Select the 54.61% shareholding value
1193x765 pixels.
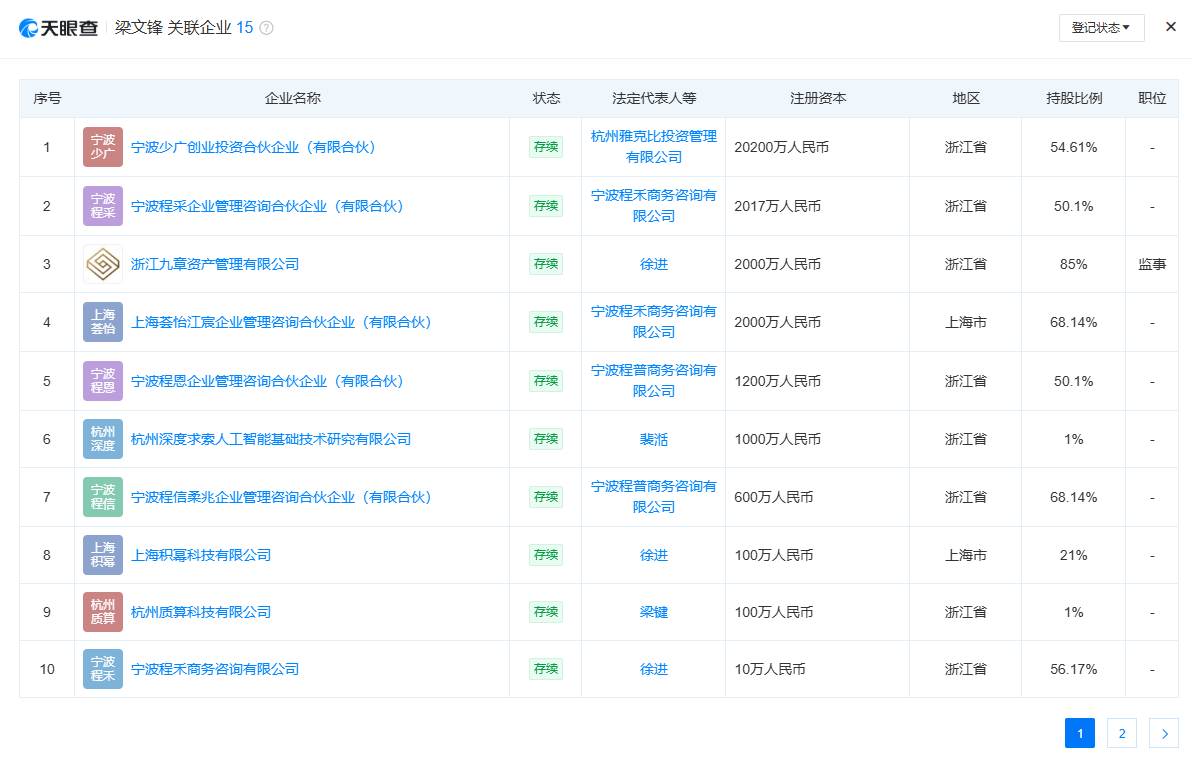pyautogui.click(x=1074, y=147)
